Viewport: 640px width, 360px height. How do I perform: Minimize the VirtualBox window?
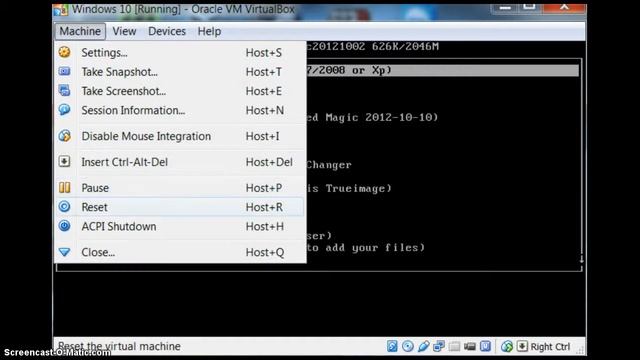click(x=505, y=7)
